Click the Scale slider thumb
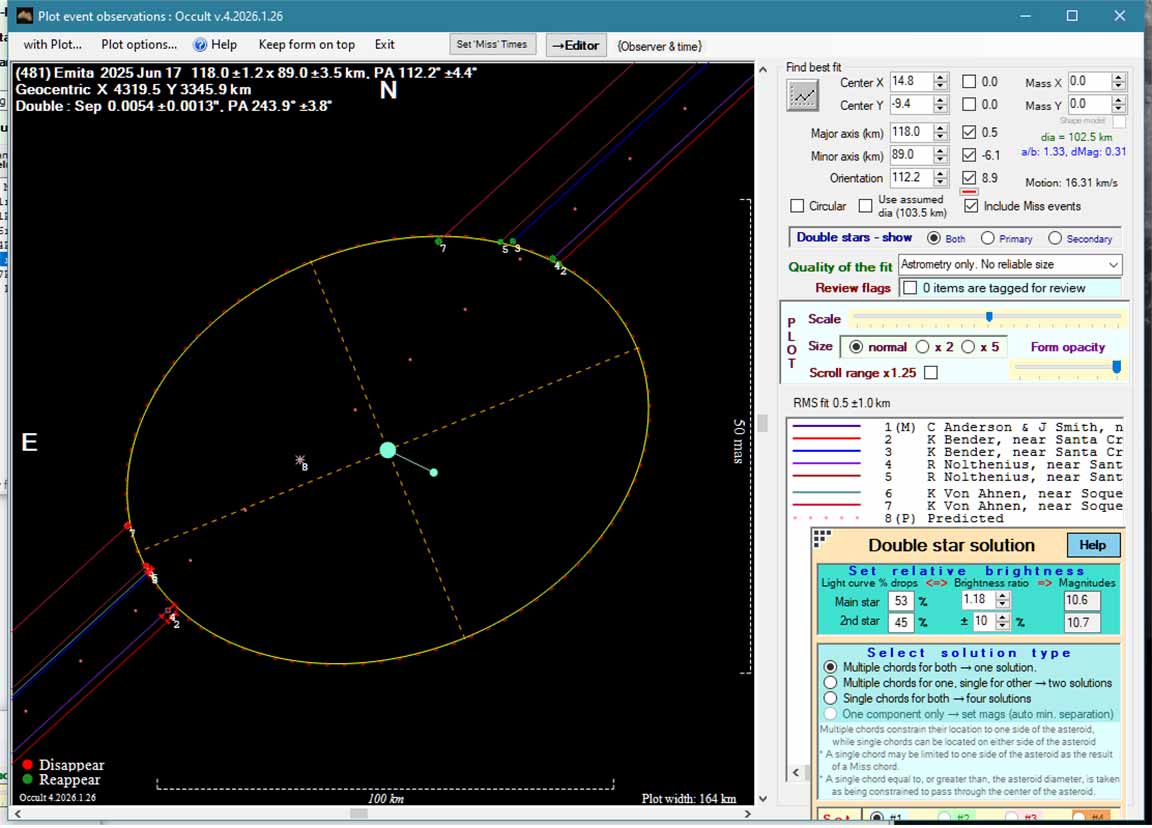Screen dimensions: 1152x828 click(989, 317)
